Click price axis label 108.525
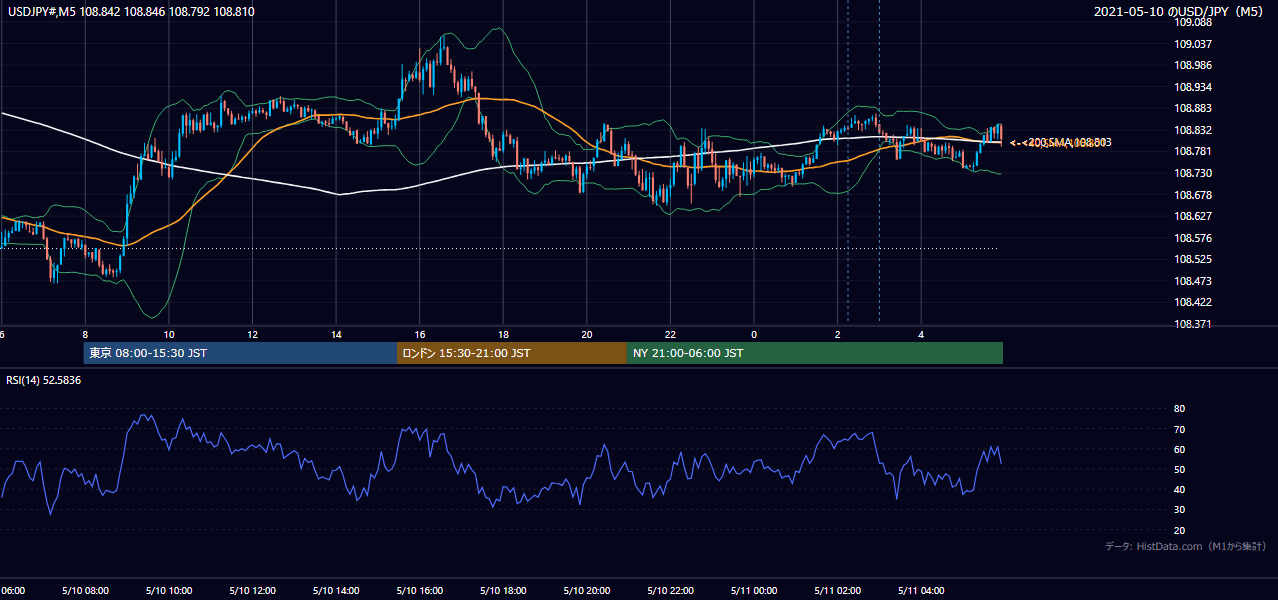Screen dimensions: 1278x600 [x=1194, y=259]
